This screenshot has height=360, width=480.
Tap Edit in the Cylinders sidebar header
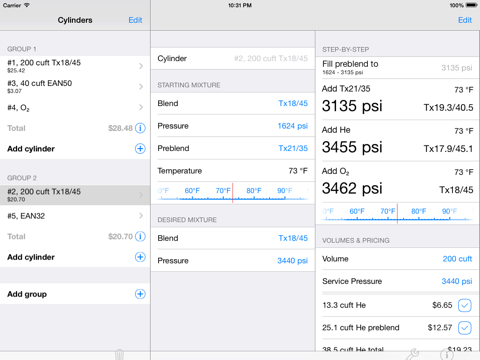click(135, 20)
